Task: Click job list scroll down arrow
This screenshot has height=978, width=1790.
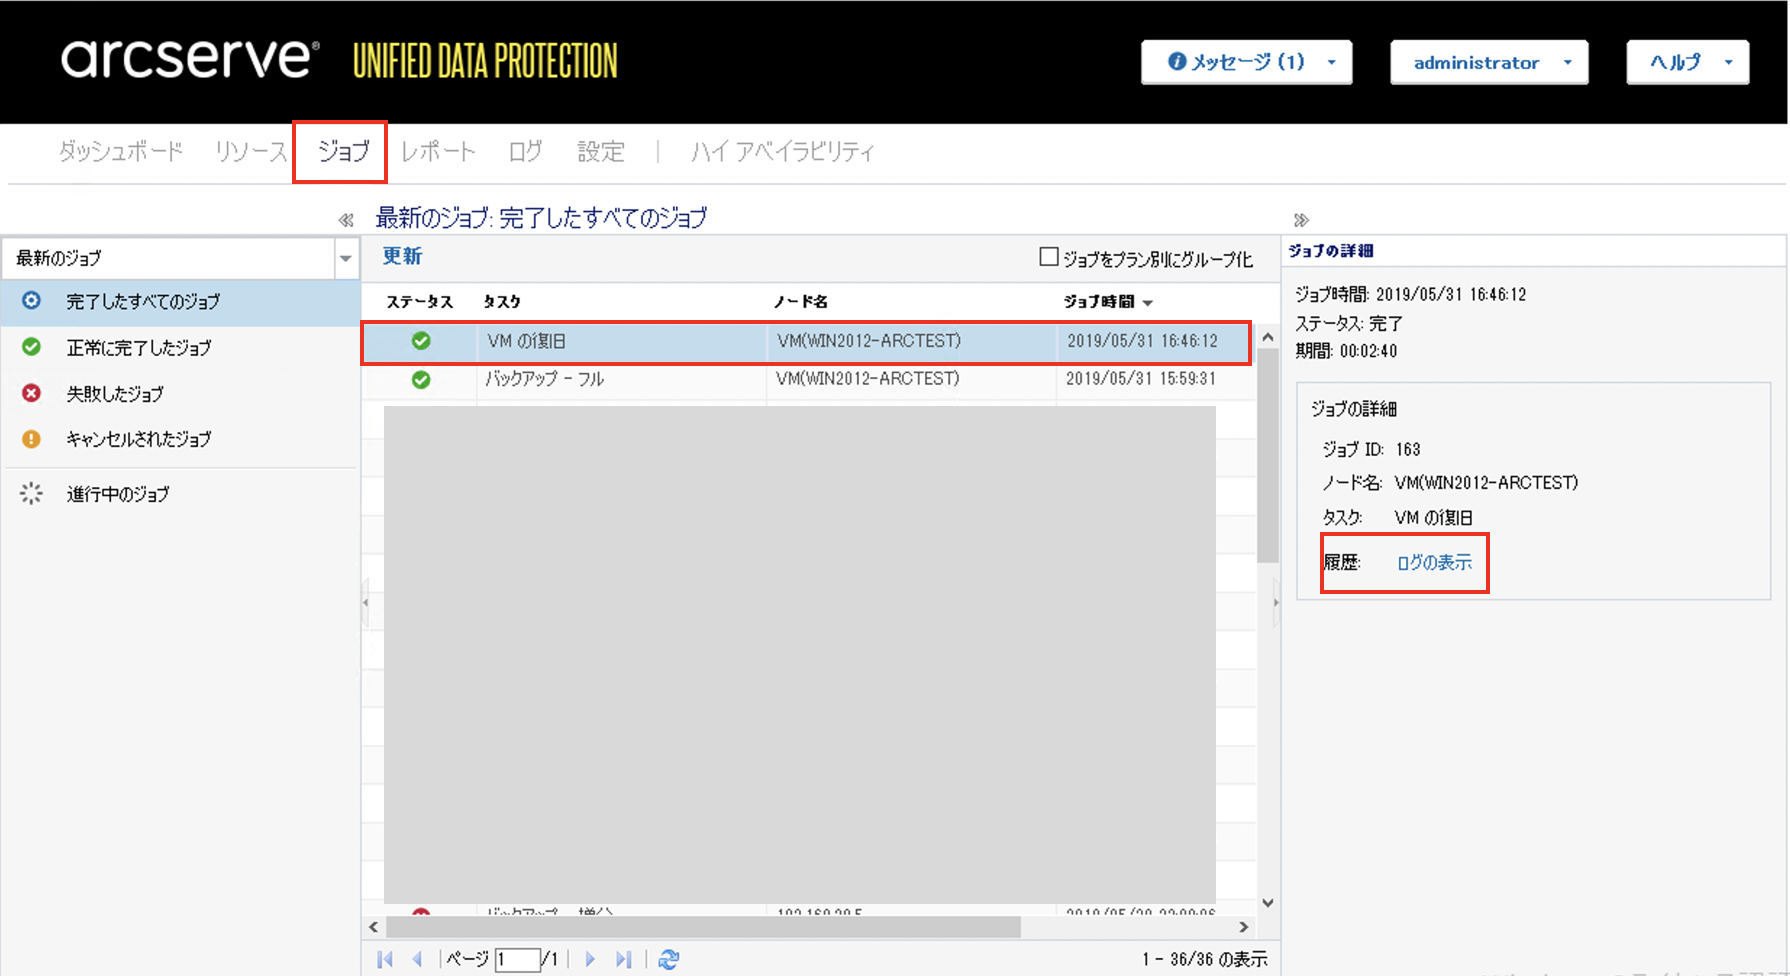Action: click(1268, 903)
